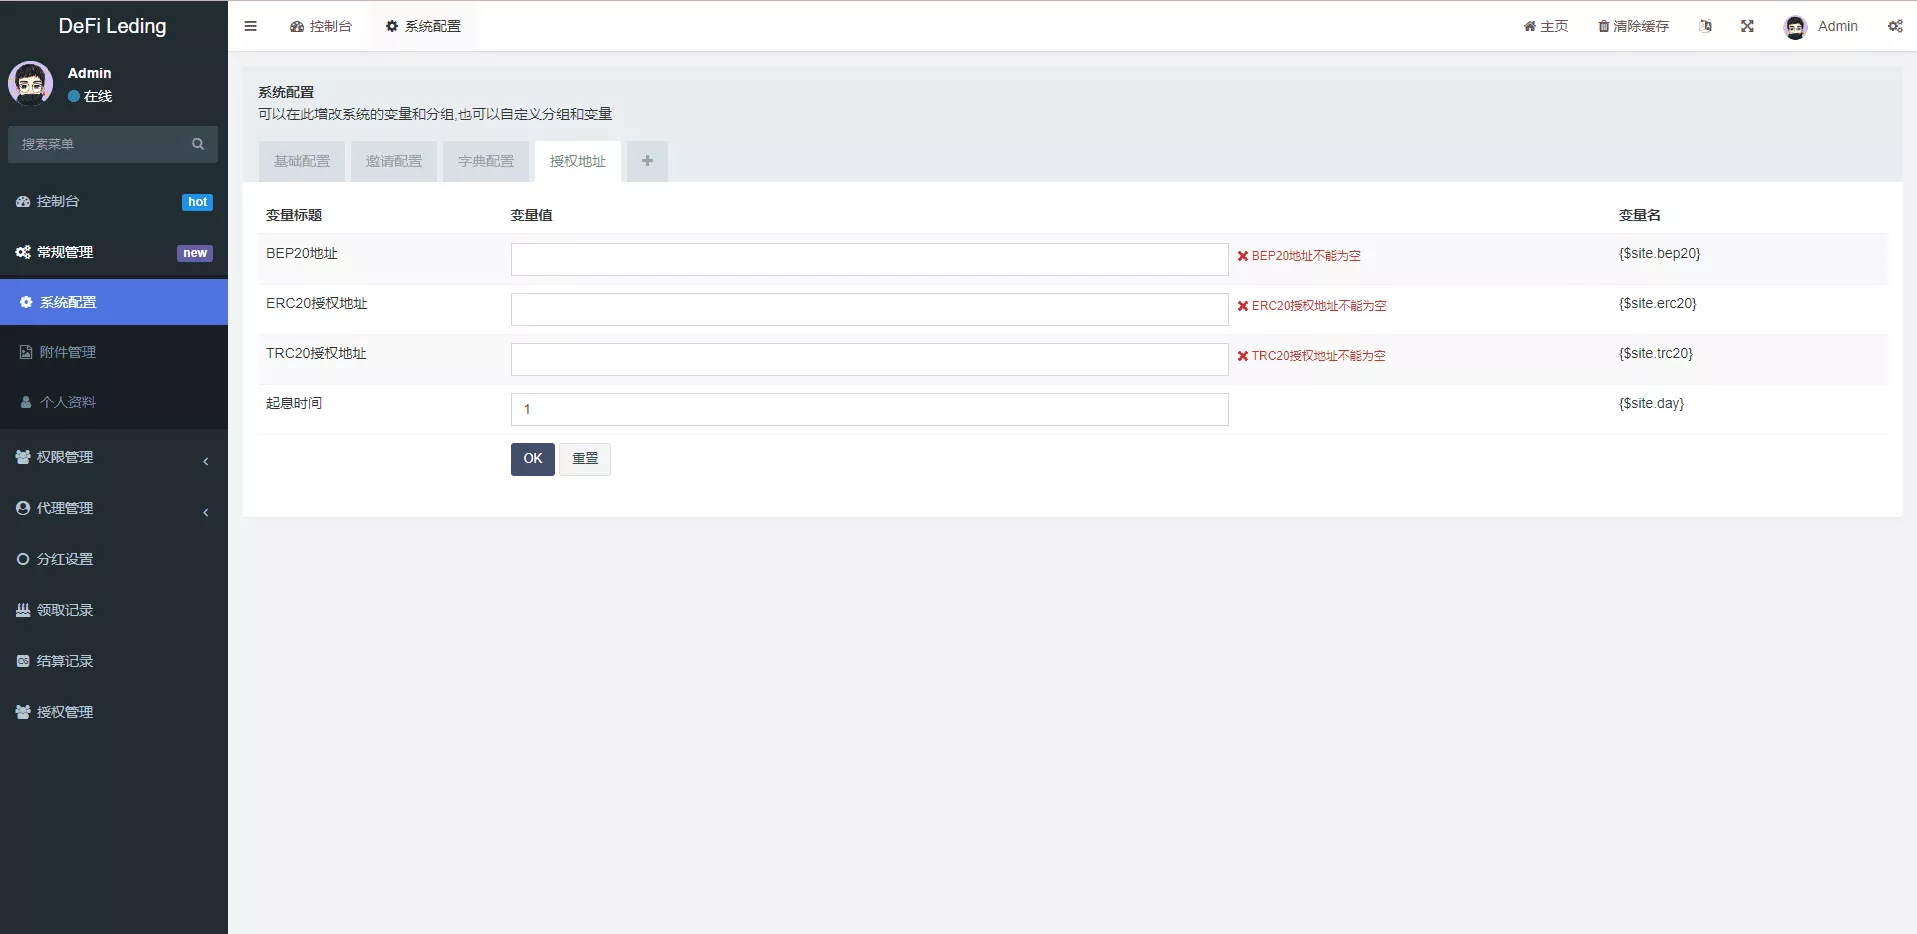
Task: Click the 主页 home icon
Action: click(1545, 26)
